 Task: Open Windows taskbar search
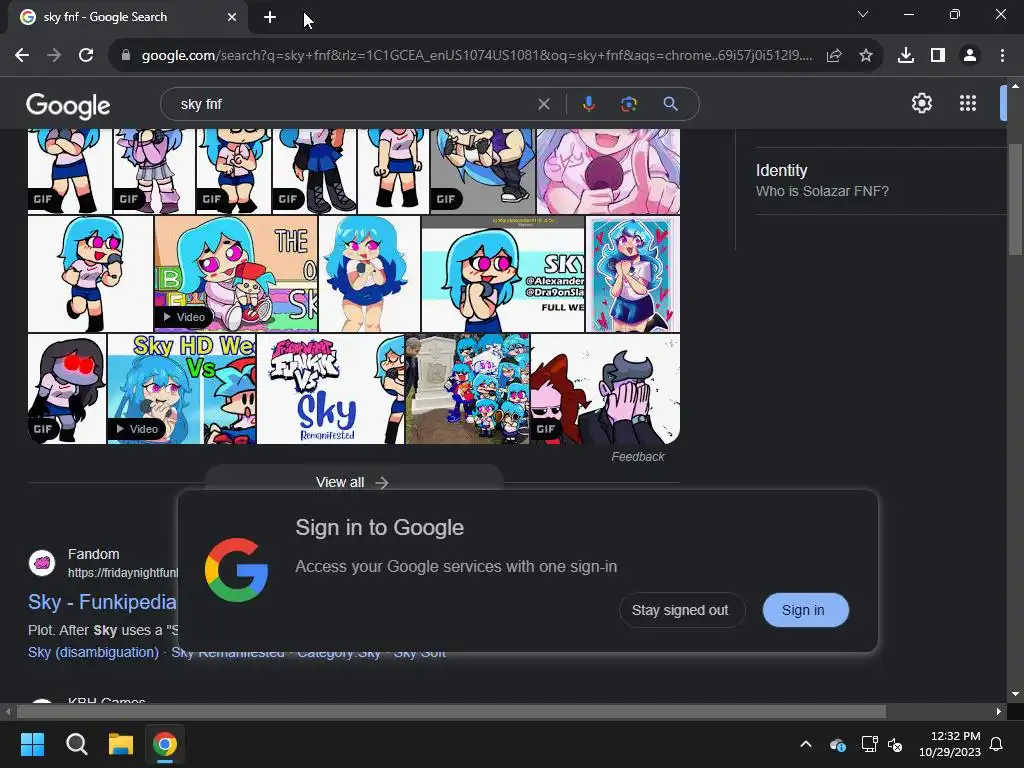76,744
